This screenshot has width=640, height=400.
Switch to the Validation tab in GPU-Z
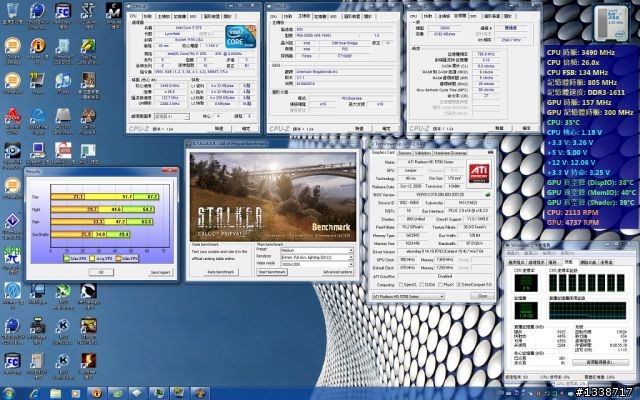[x=422, y=153]
